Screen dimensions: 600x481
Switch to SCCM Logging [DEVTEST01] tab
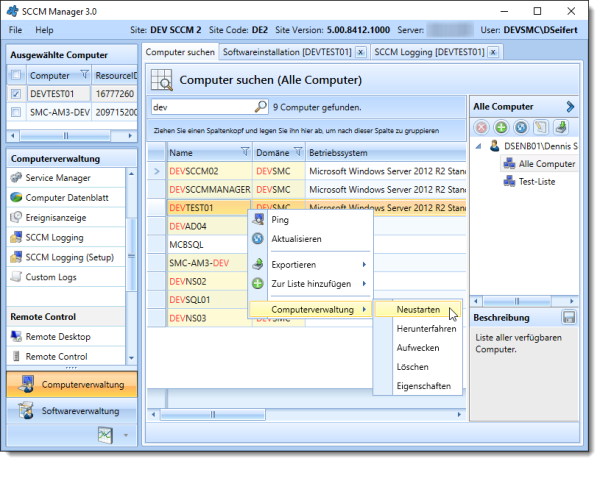pos(429,52)
